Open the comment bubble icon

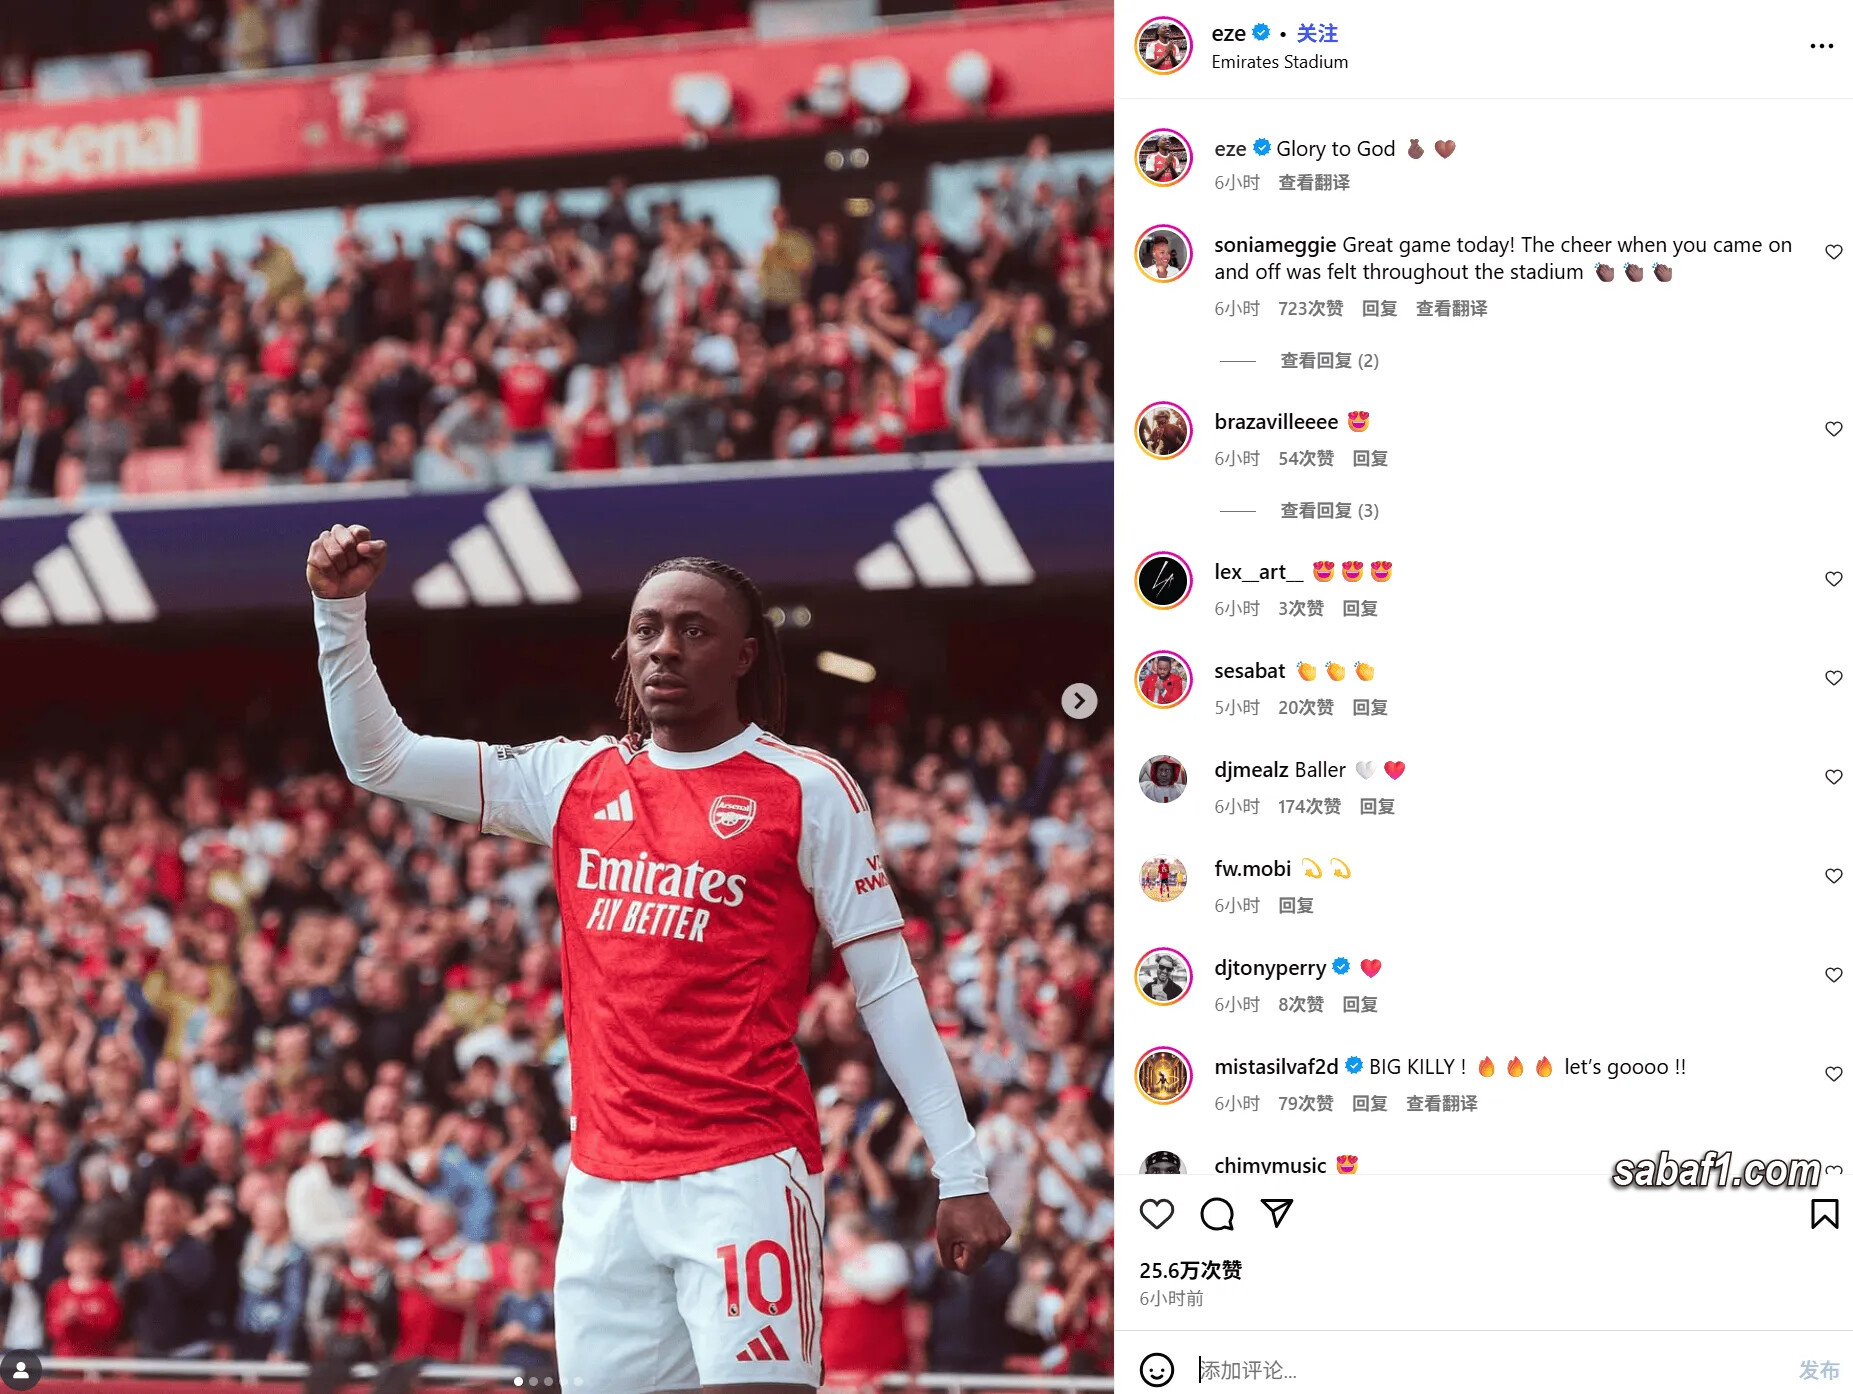coord(1217,1214)
